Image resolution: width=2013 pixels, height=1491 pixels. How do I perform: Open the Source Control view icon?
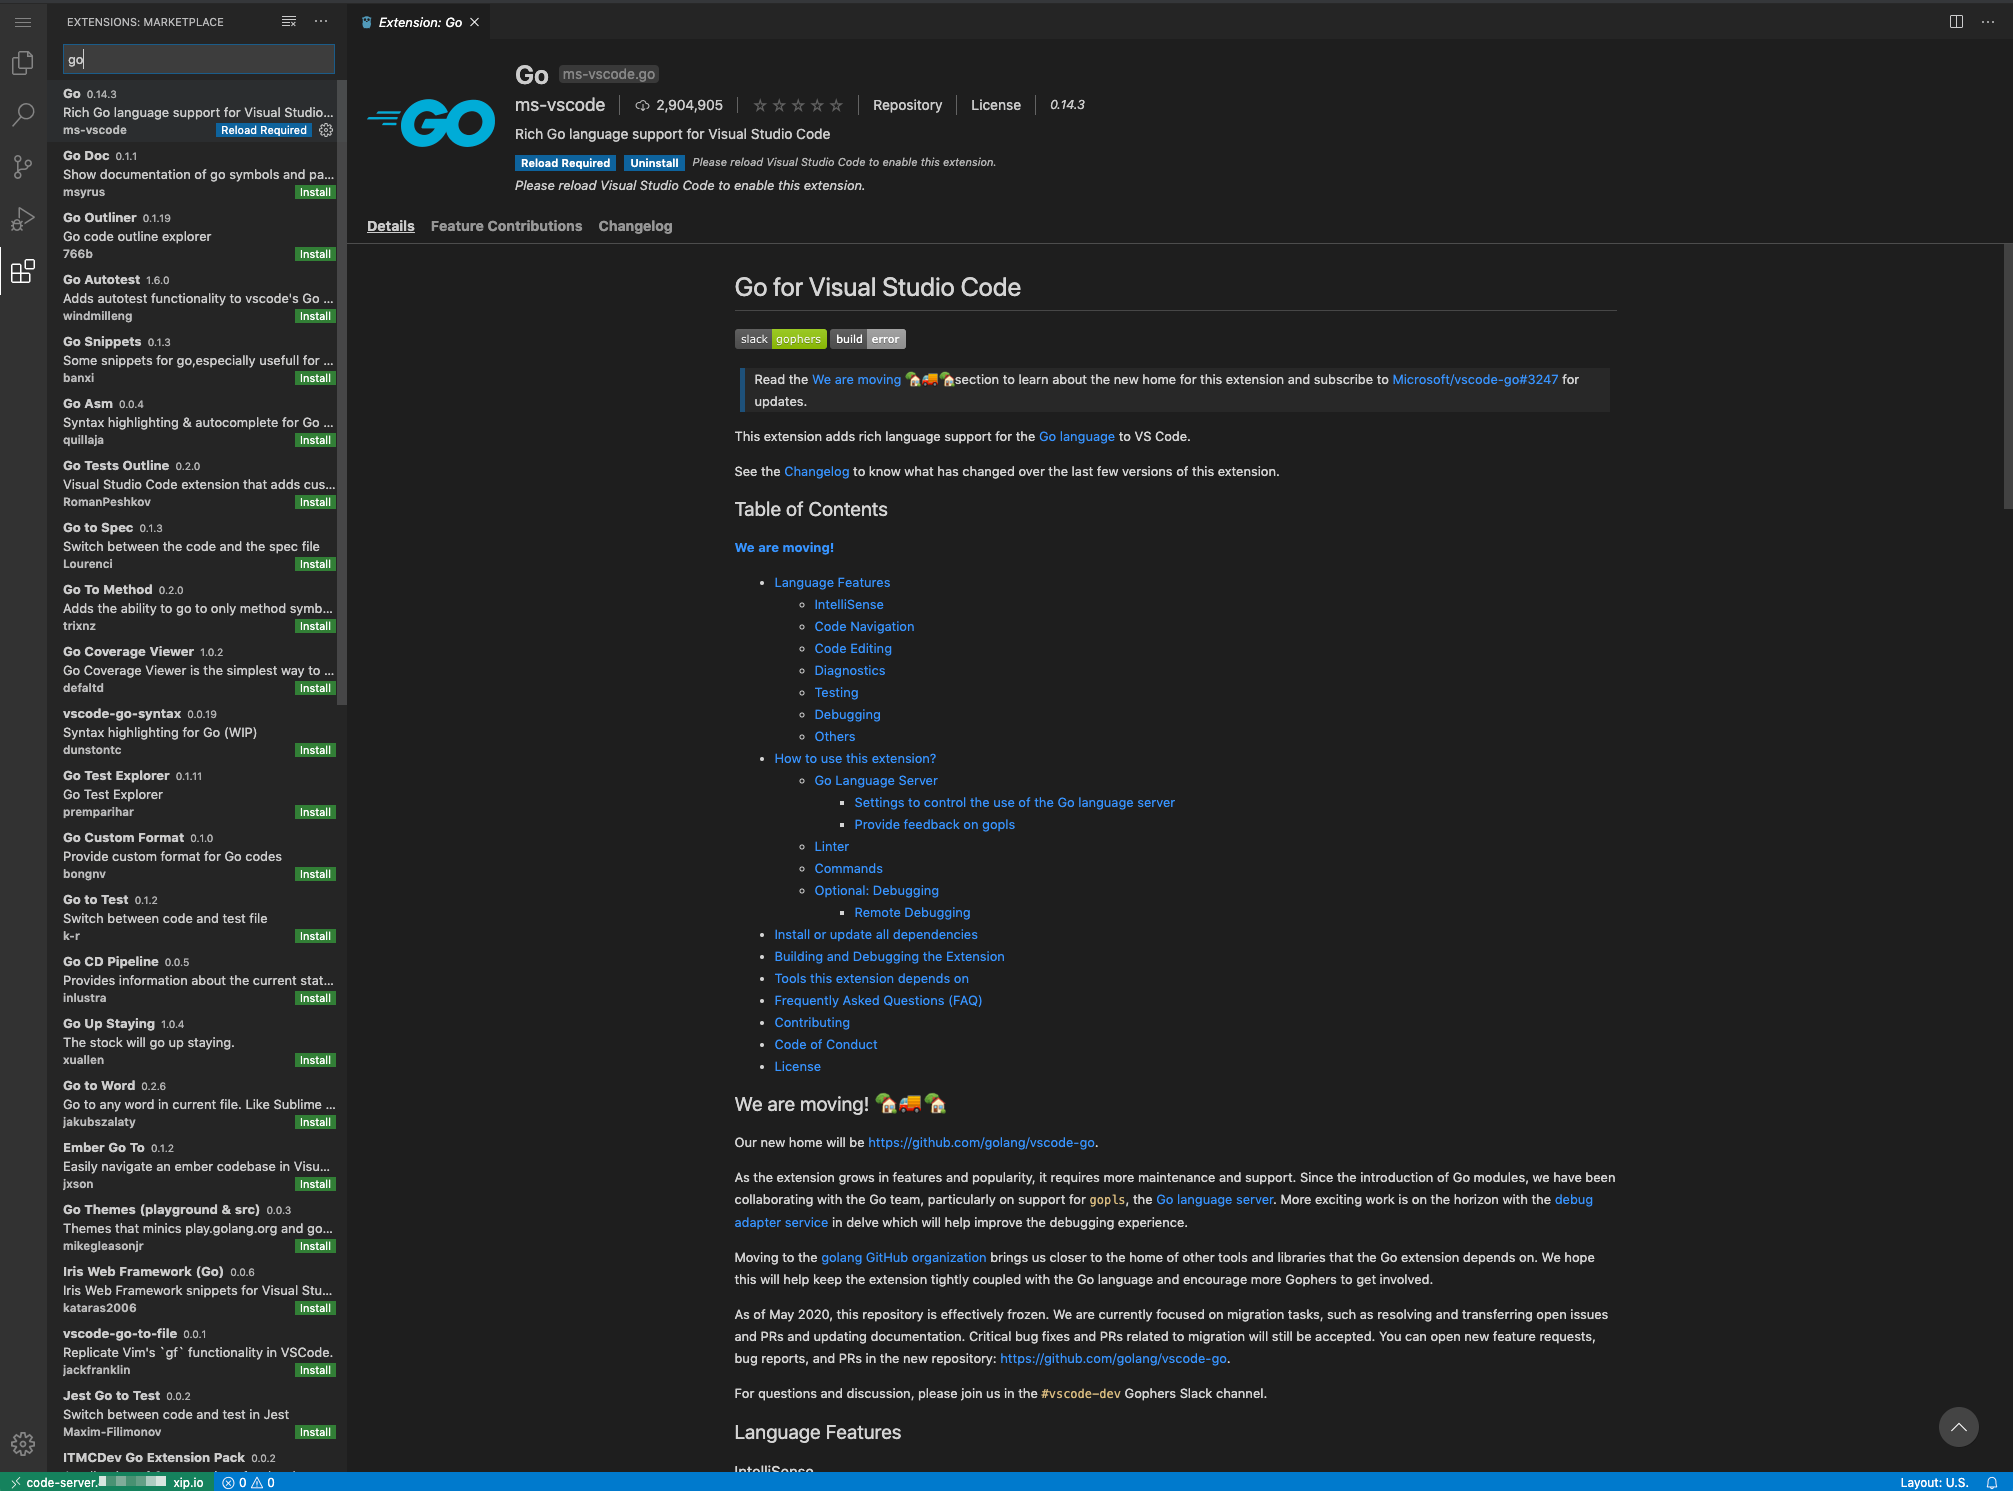23,167
